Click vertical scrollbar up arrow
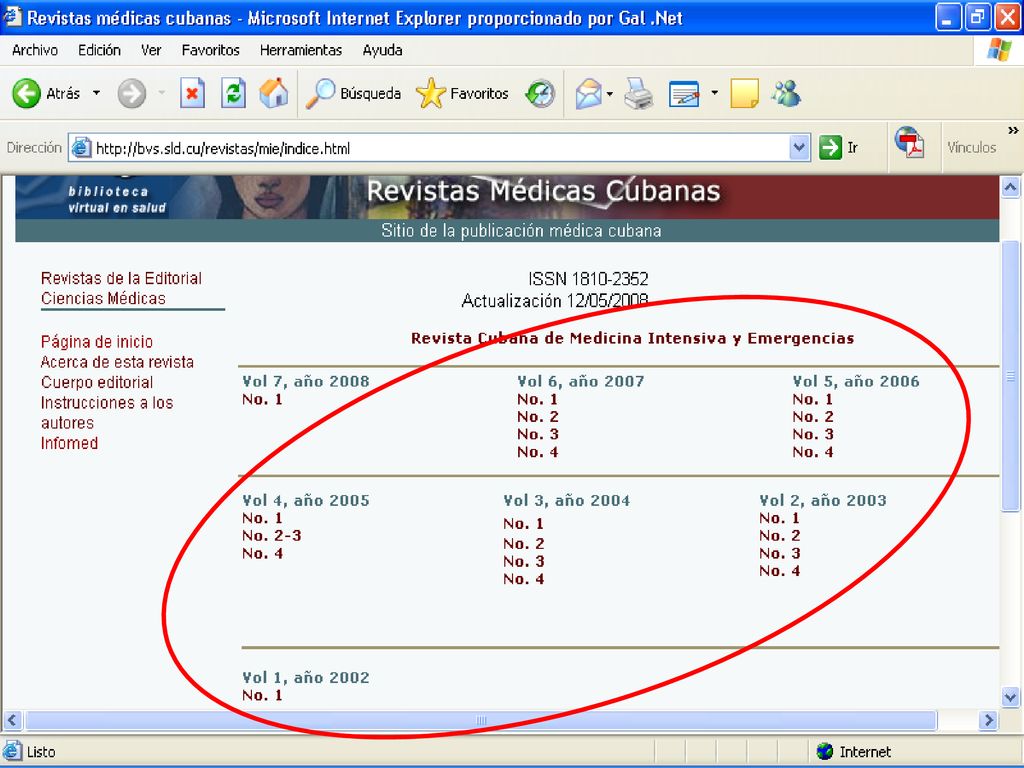 [x=1010, y=188]
